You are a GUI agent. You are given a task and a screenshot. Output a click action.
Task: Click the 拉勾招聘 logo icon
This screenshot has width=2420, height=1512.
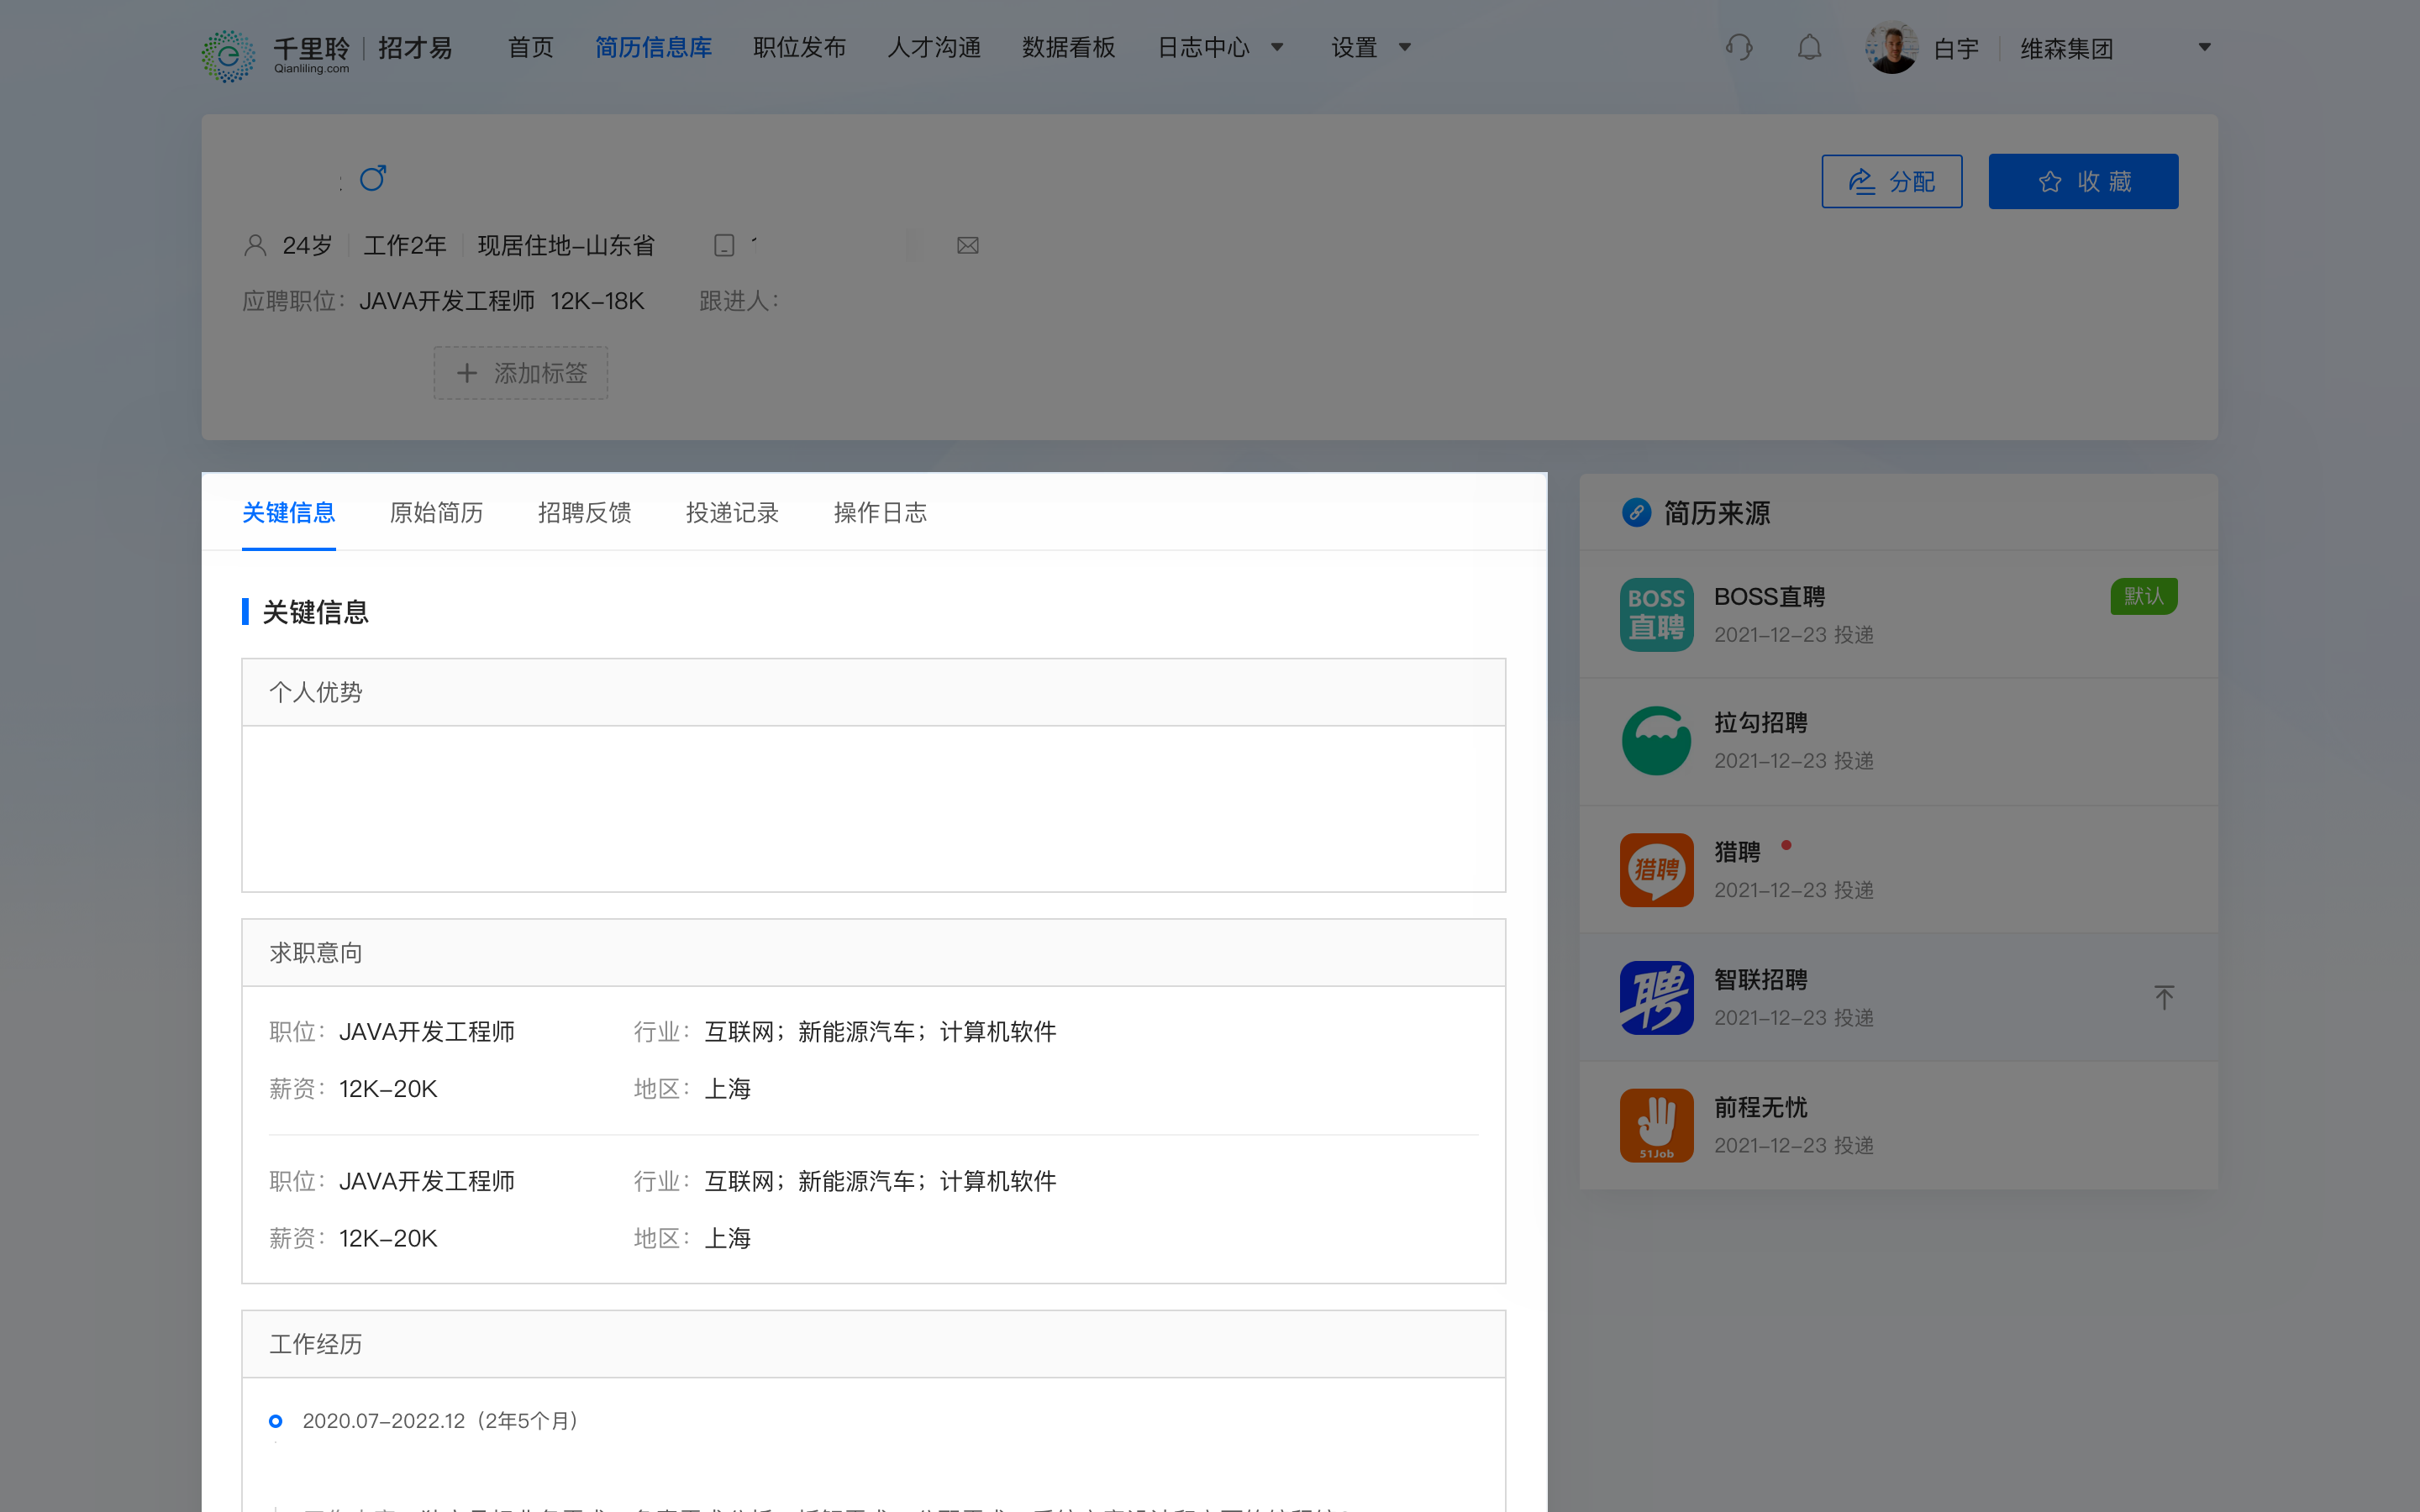(1657, 741)
